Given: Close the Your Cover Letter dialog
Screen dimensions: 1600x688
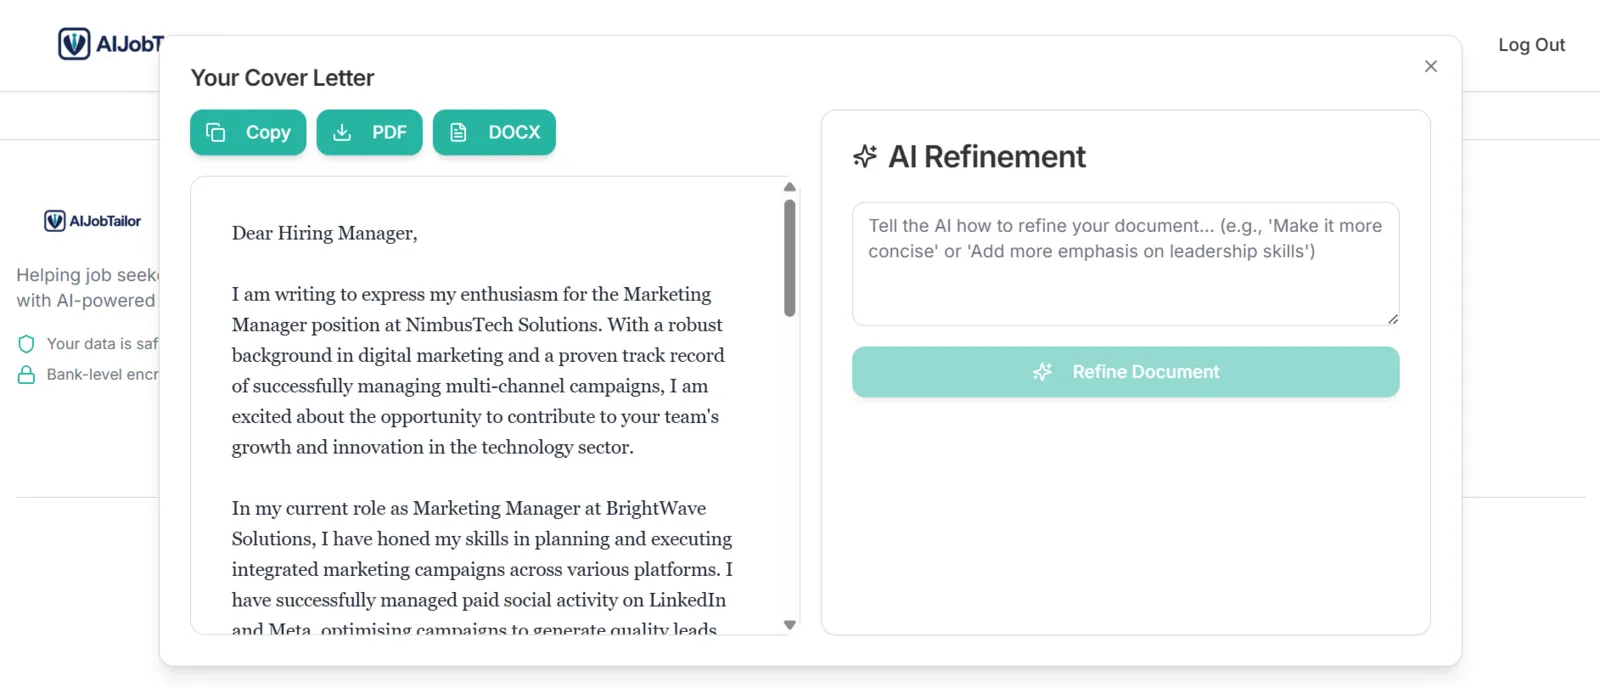Looking at the screenshot, I should point(1431,66).
